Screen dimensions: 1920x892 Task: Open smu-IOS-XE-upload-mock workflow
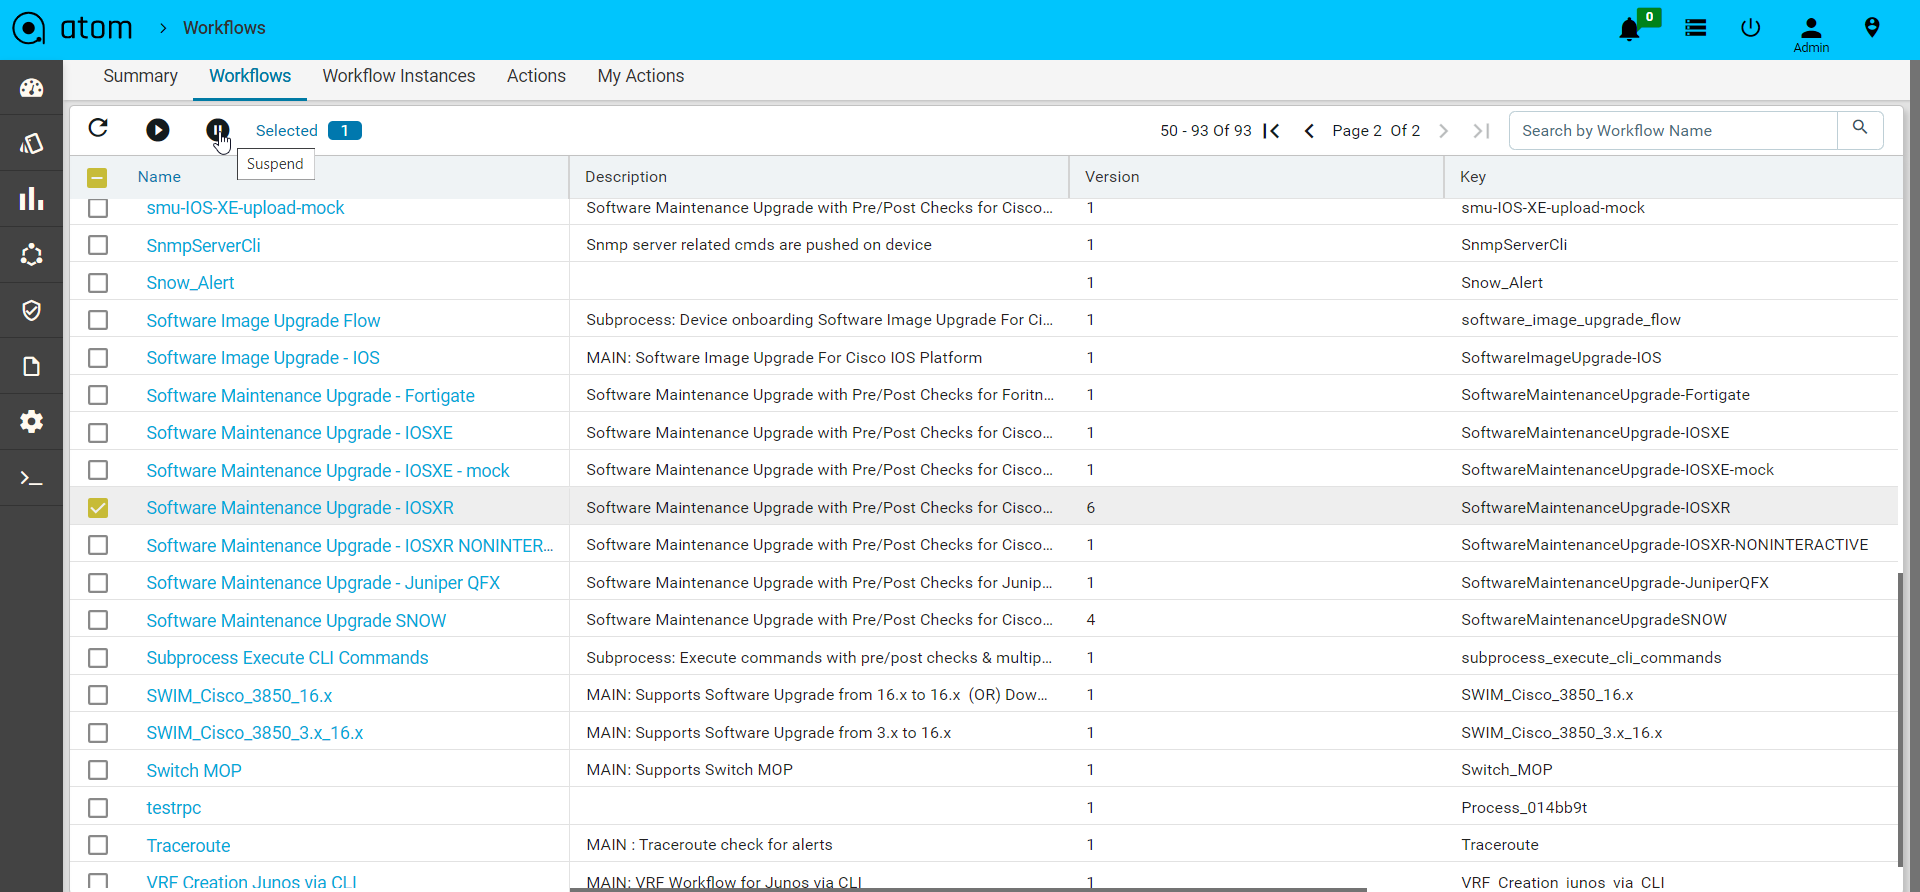pyautogui.click(x=245, y=208)
